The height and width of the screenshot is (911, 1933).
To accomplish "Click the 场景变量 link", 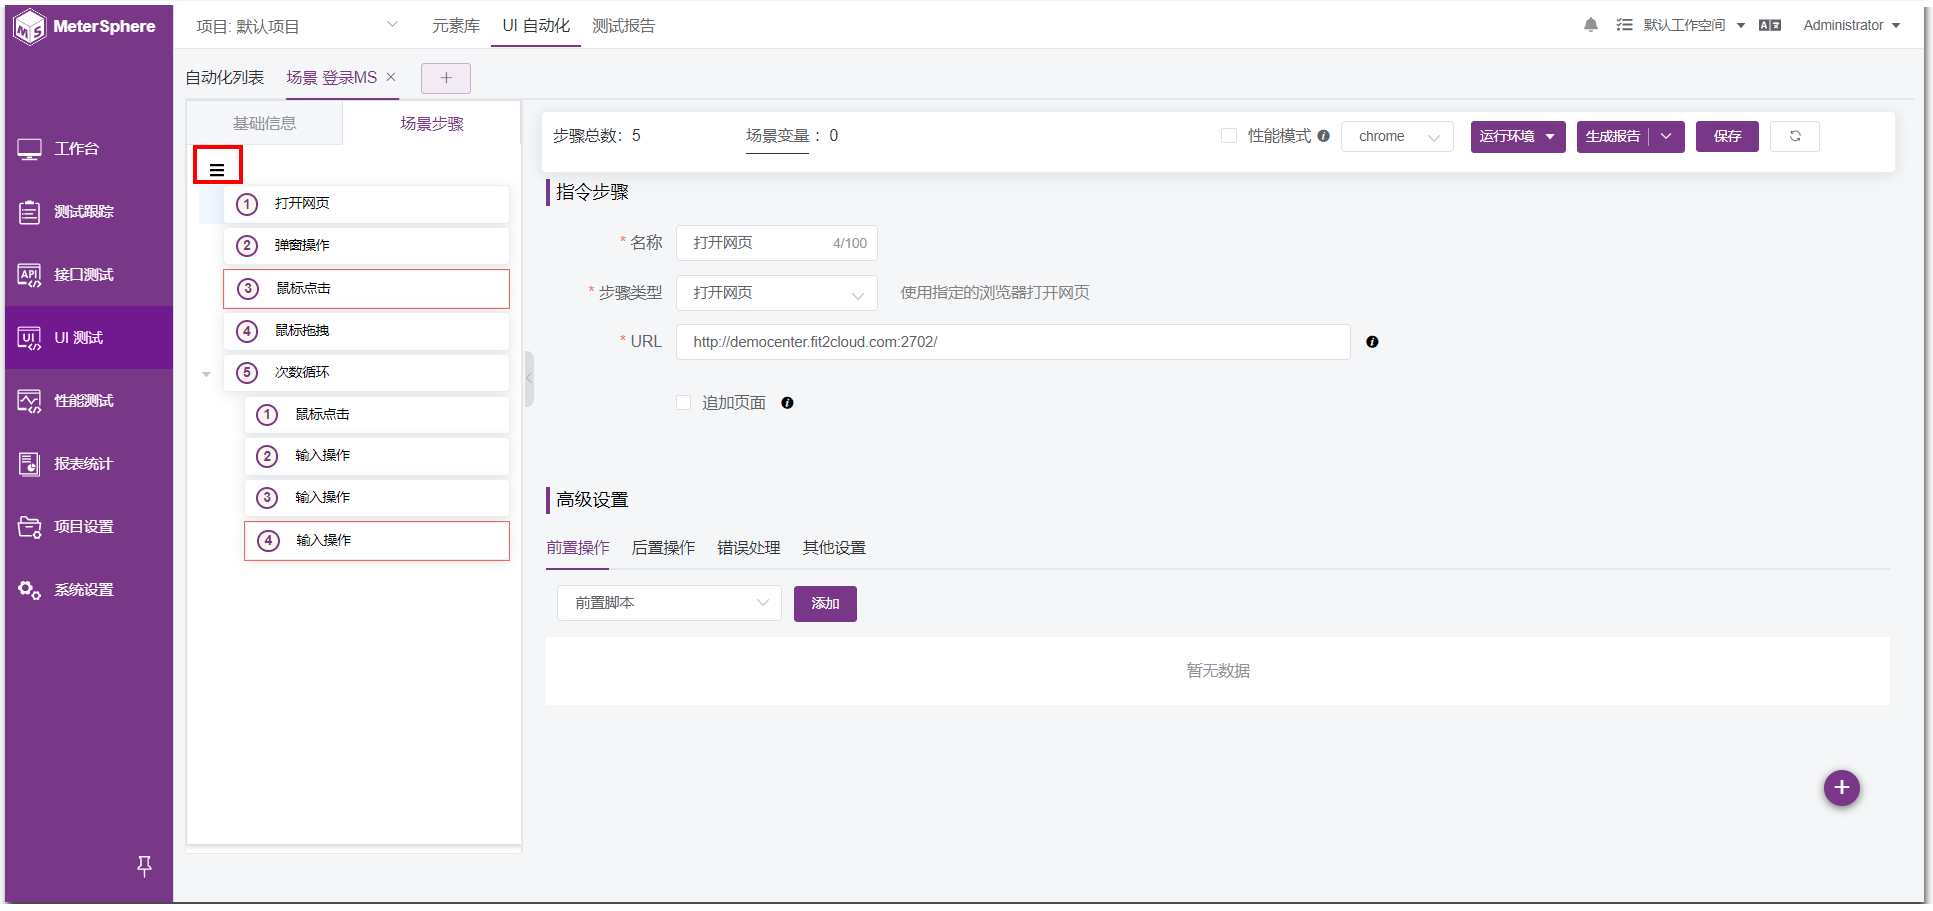I will (777, 136).
